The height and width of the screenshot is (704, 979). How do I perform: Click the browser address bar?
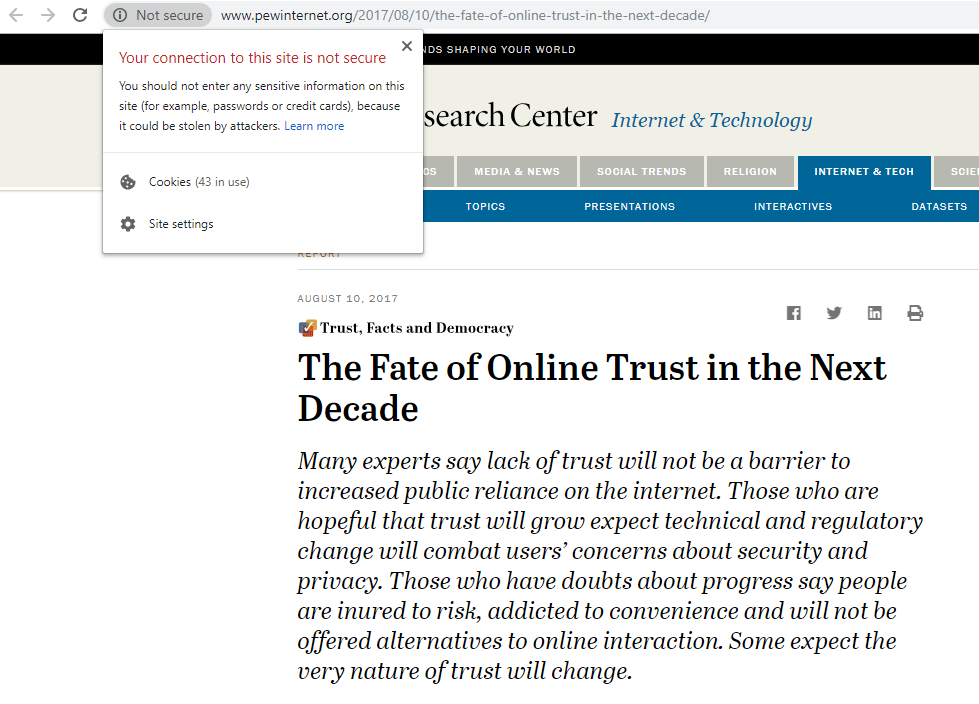[450, 15]
